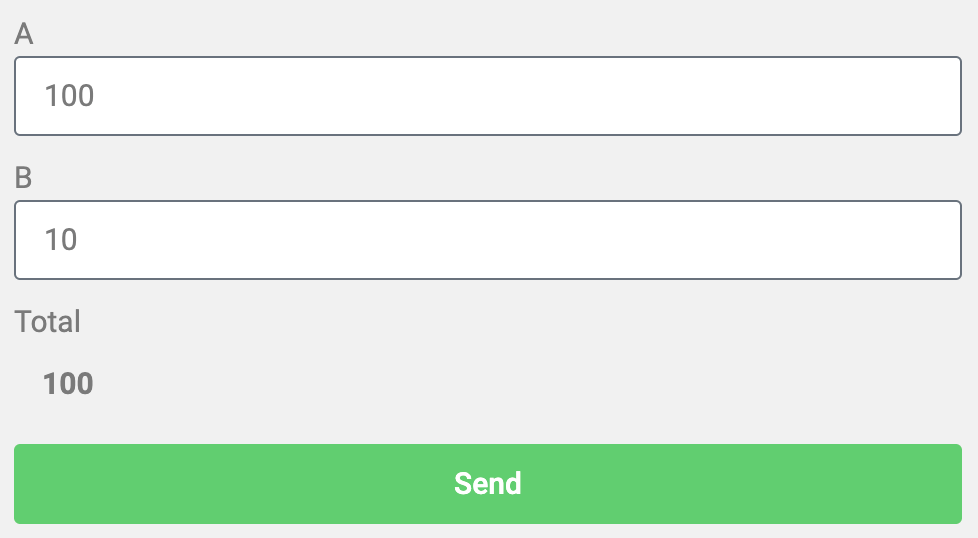This screenshot has height=538, width=978.
Task: Select the text box containing 10
Action: [488, 240]
